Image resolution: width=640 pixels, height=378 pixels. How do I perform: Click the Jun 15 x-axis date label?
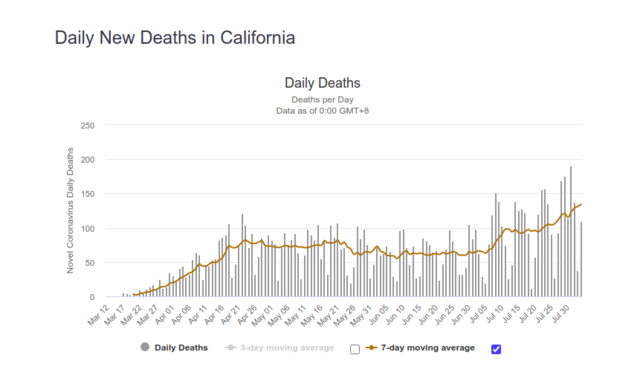(x=411, y=314)
